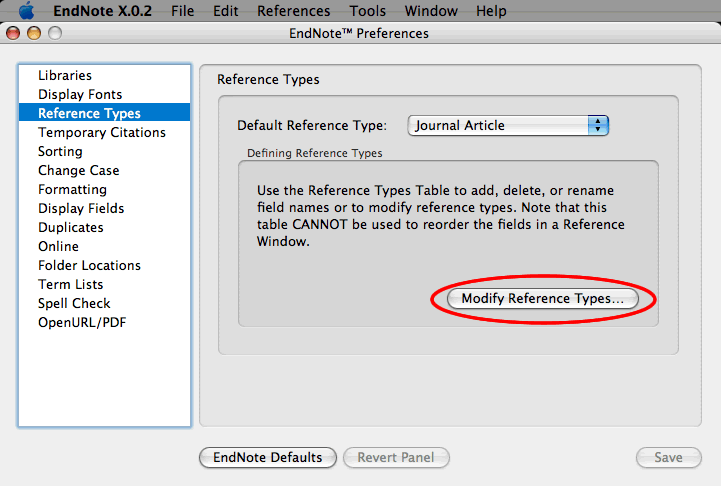Select Spell Check preferences

point(104,303)
